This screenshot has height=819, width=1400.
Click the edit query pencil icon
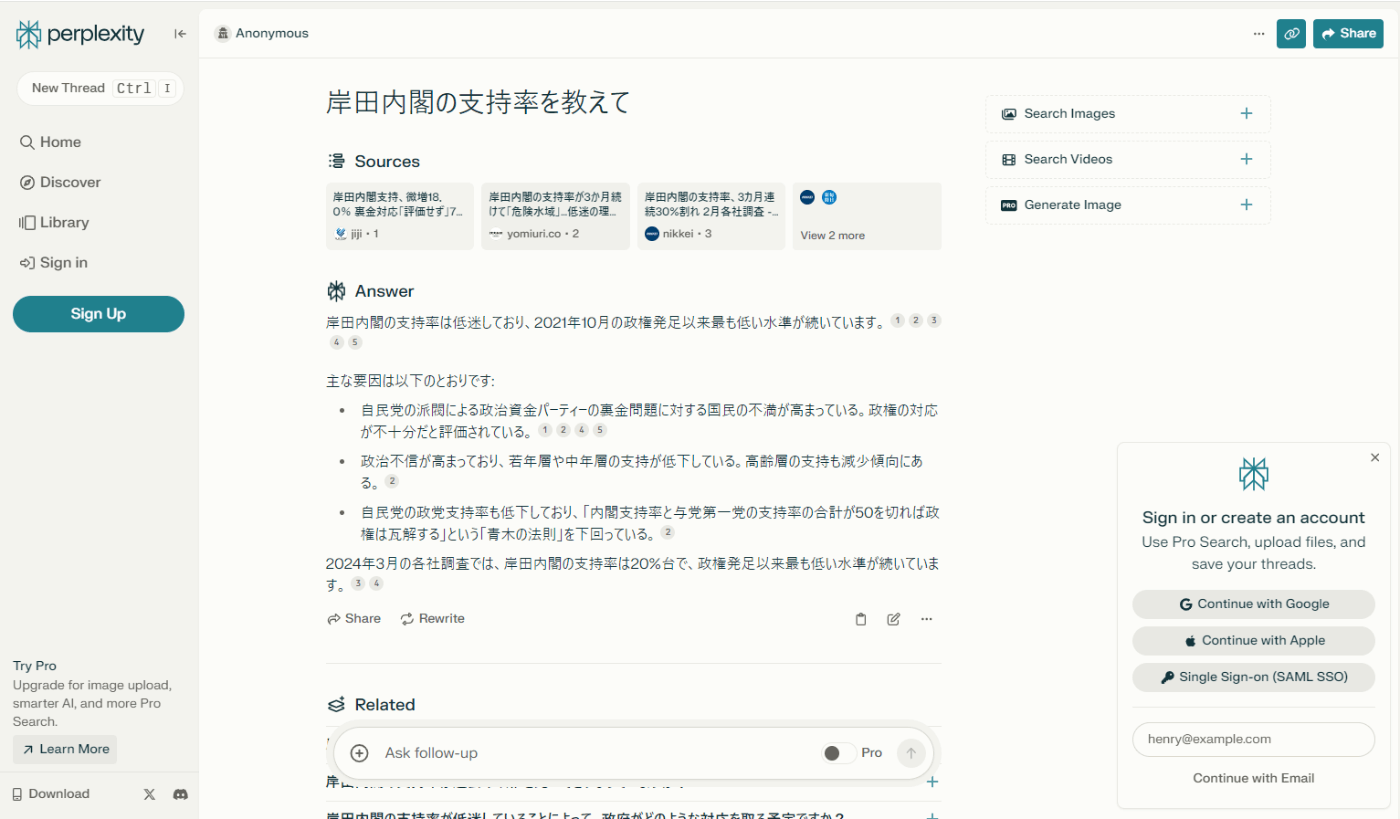click(x=894, y=619)
